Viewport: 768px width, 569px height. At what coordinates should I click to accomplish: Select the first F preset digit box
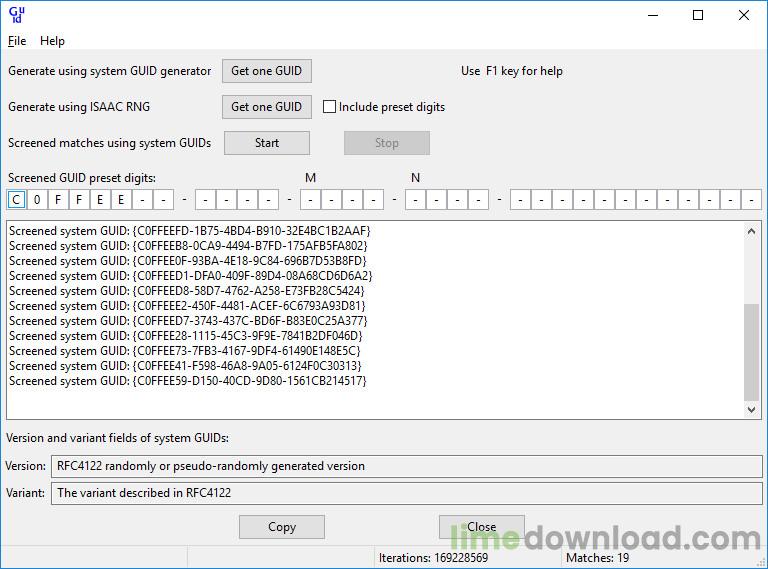[x=58, y=200]
